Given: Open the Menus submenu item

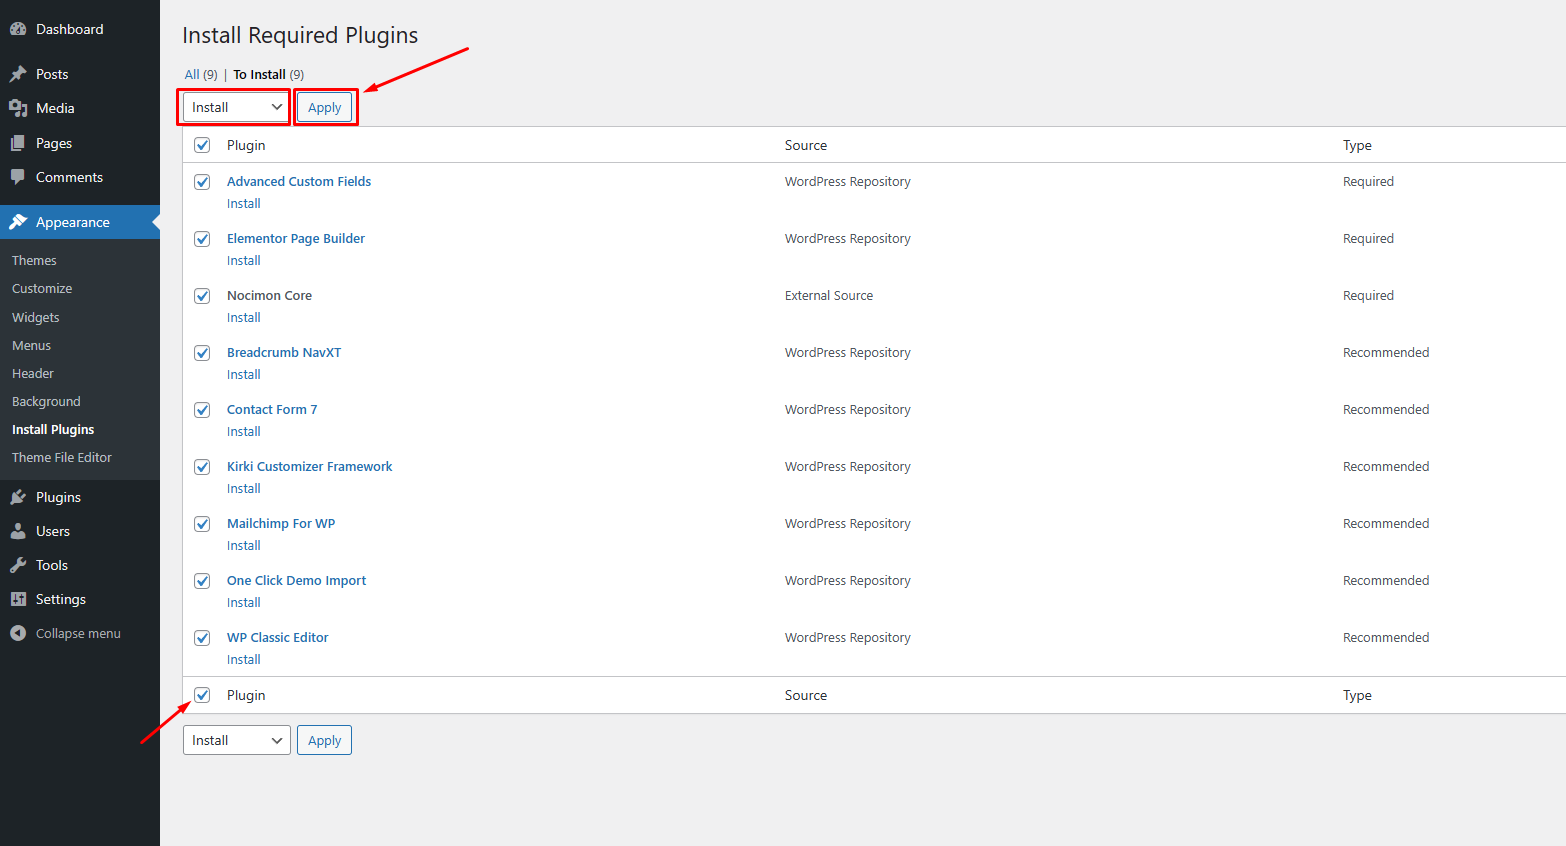Looking at the screenshot, I should tap(31, 345).
